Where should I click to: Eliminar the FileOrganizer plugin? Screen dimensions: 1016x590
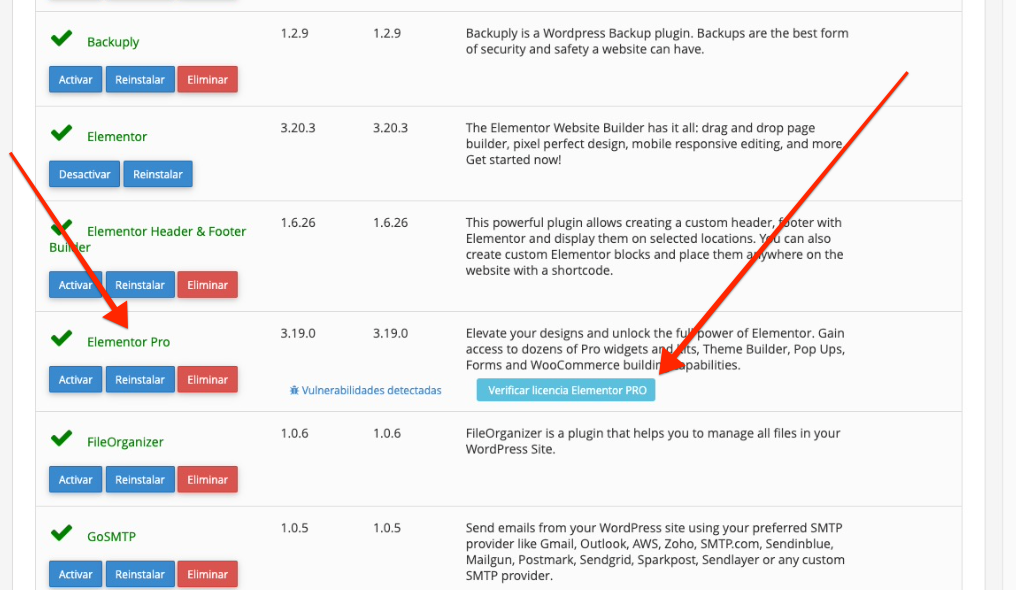[207, 480]
